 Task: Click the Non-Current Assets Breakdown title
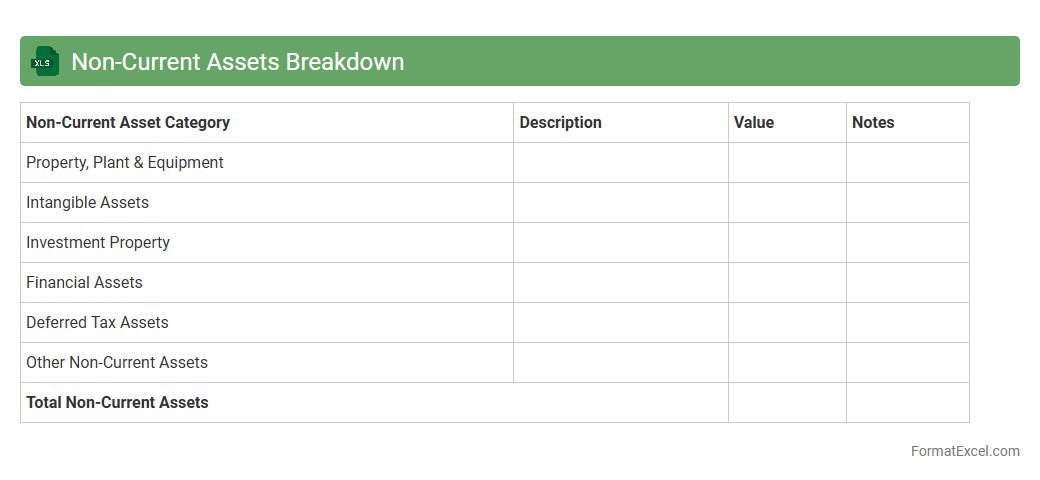coord(237,61)
